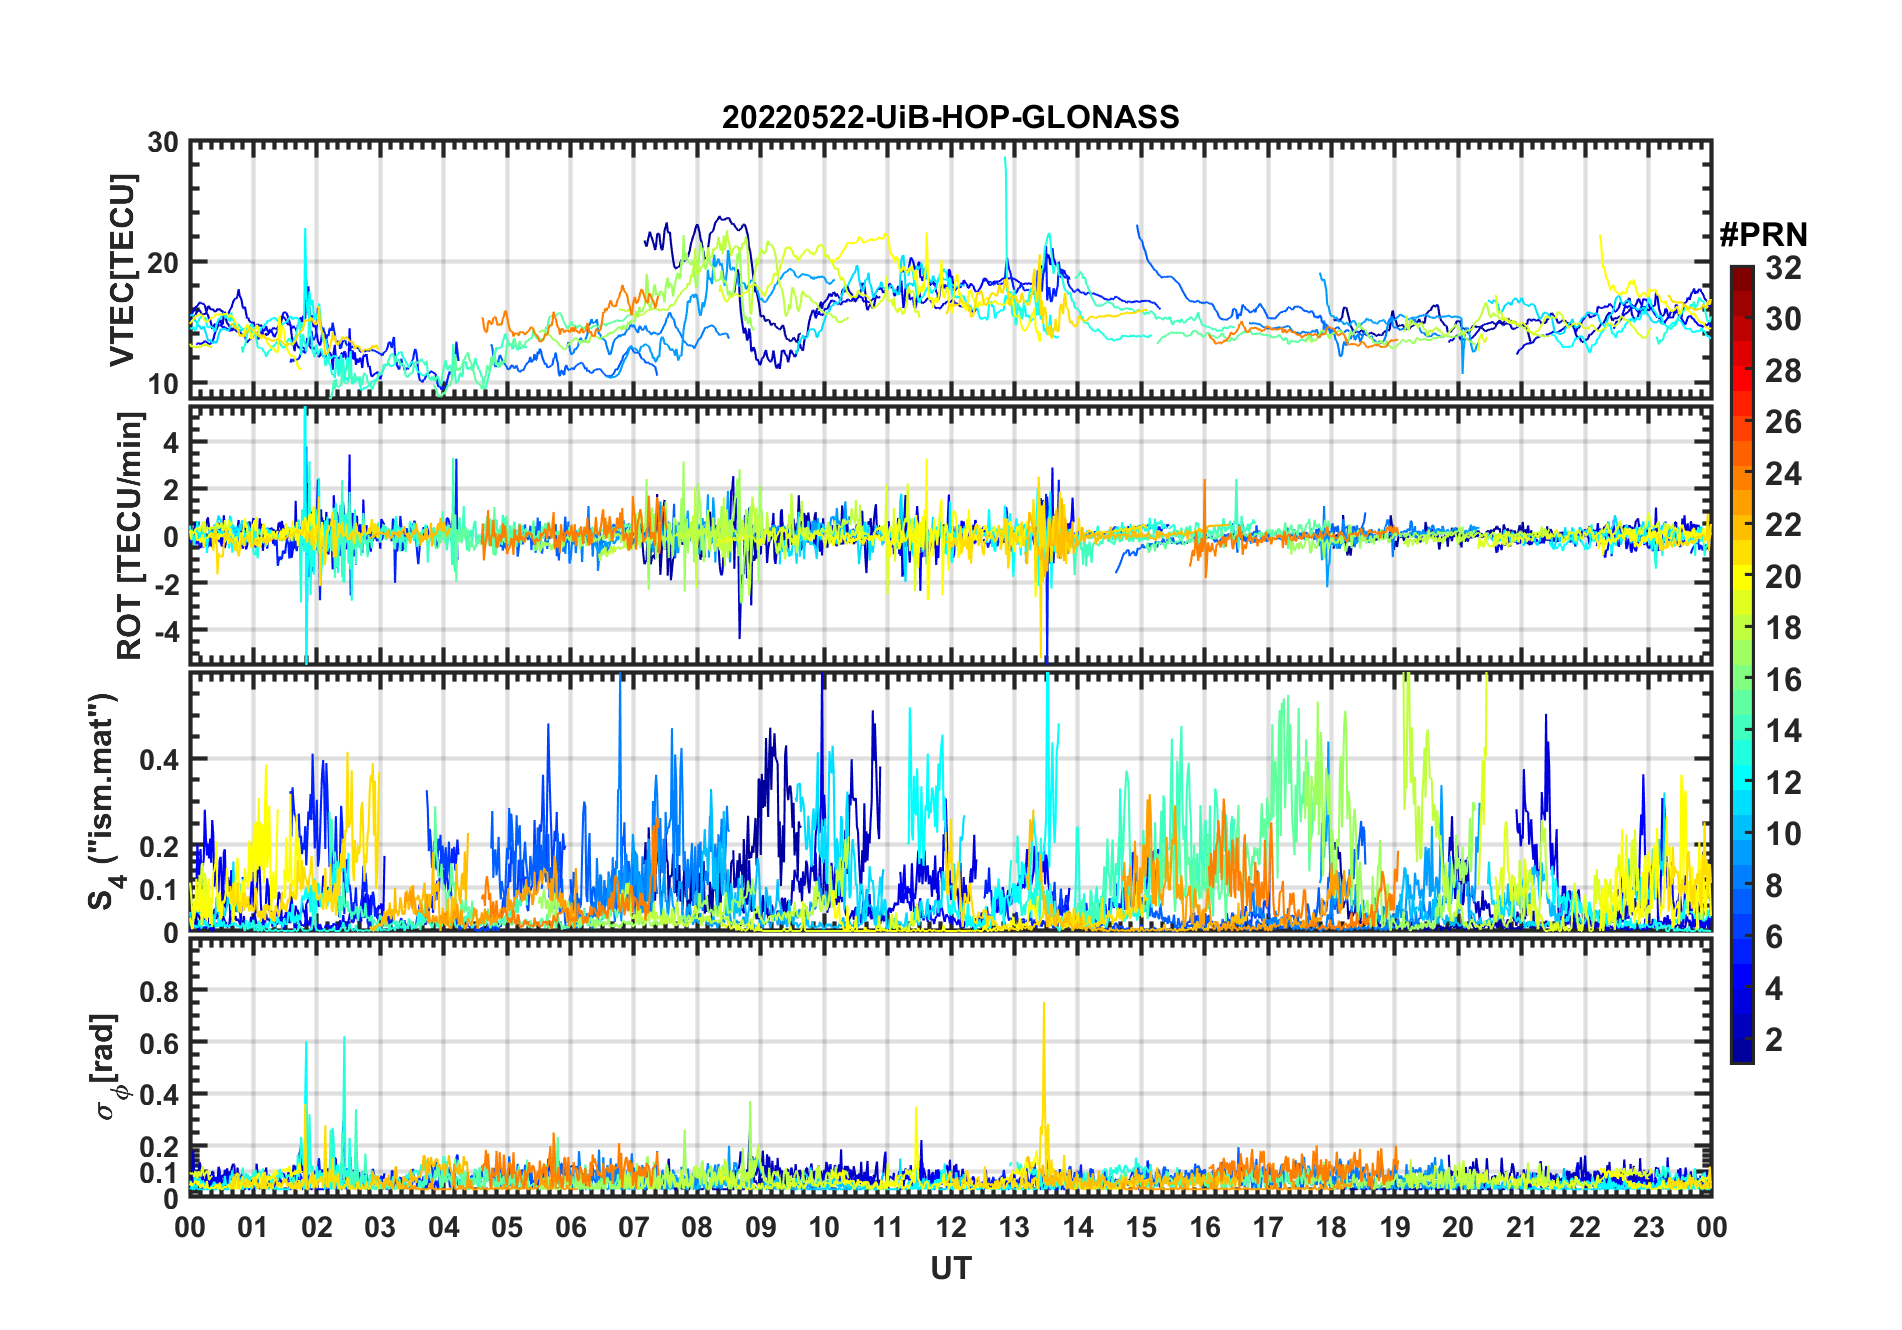
Task: Click colorbar PRN tick label 22
Action: click(x=1783, y=525)
